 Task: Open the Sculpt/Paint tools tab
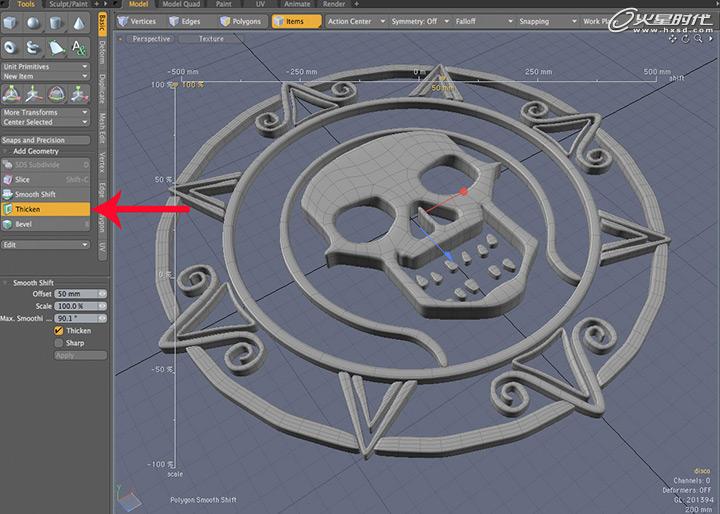(68, 4)
